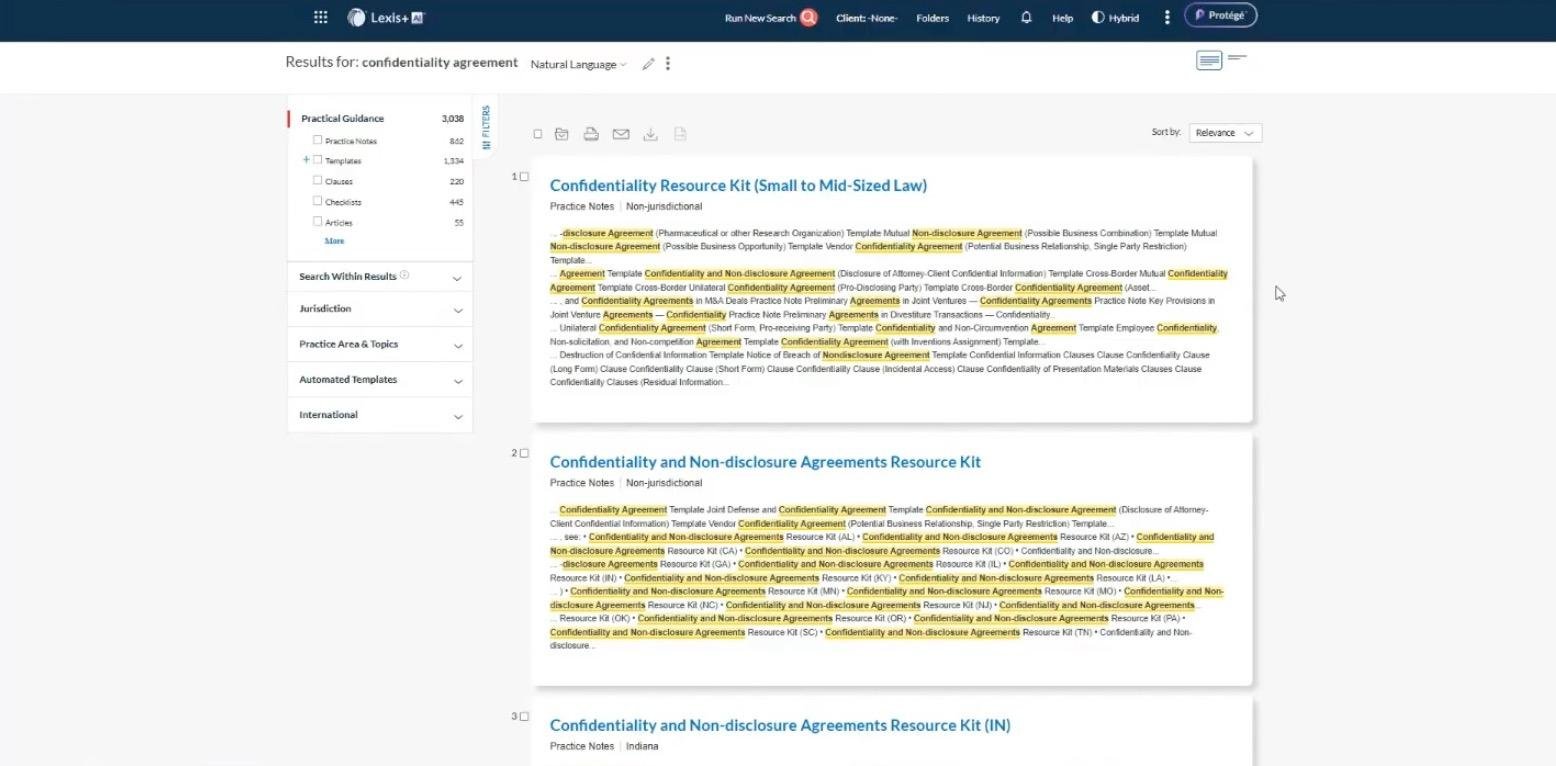Viewport: 1556px width, 766px height.
Task: Open Folders in the top navigation
Action: click(932, 18)
